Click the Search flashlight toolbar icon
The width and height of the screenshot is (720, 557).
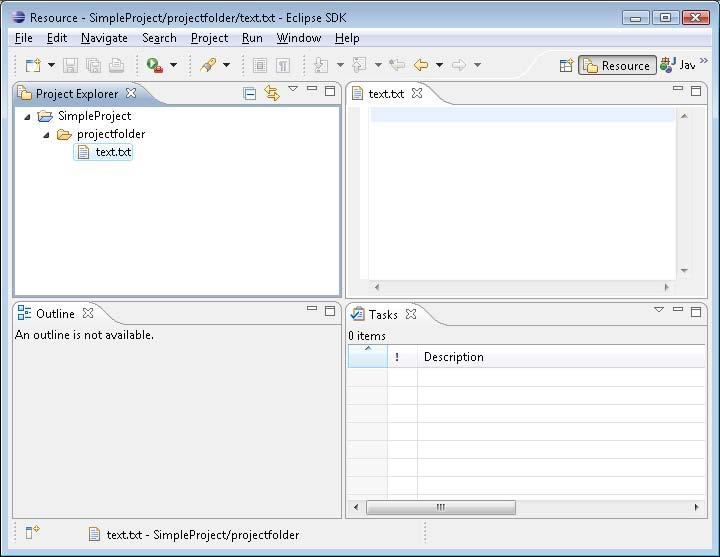click(x=208, y=65)
